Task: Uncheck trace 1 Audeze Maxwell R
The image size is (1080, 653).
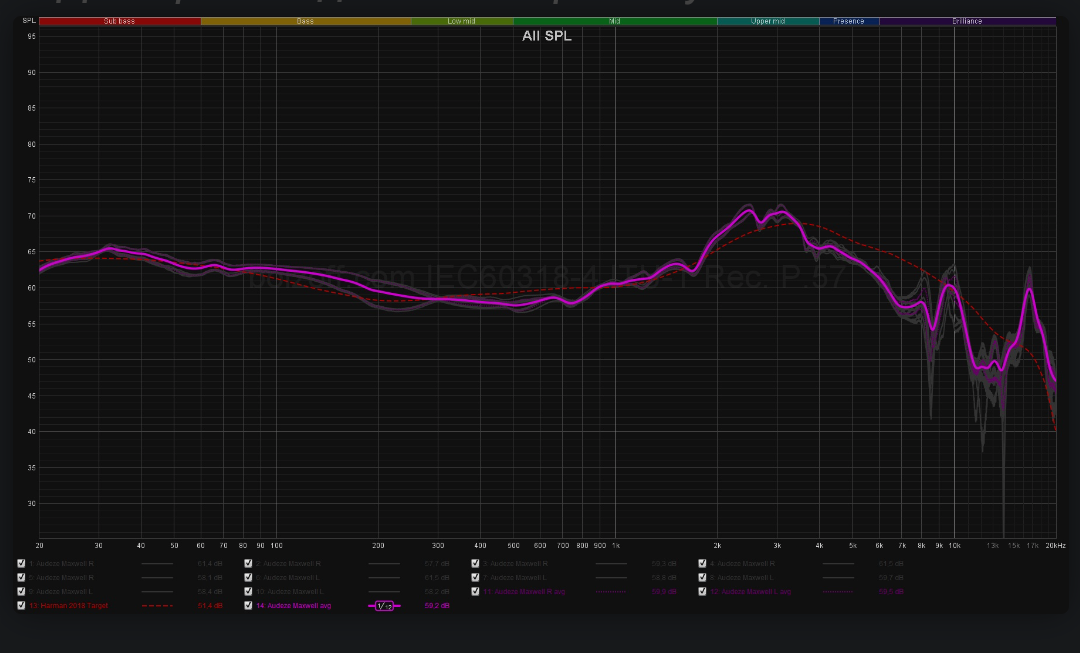Action: coord(21,564)
